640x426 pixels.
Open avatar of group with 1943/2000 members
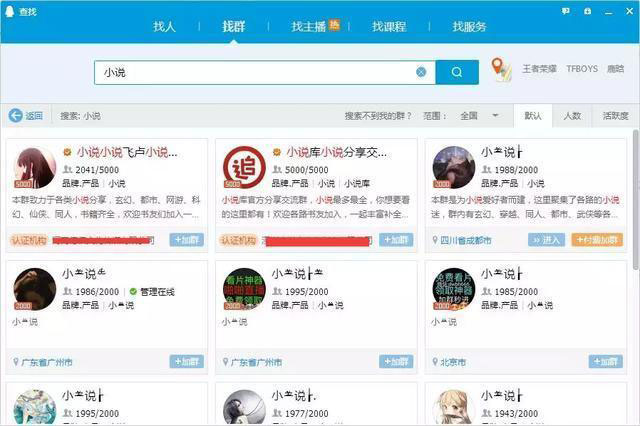pyautogui.click(x=453, y=407)
